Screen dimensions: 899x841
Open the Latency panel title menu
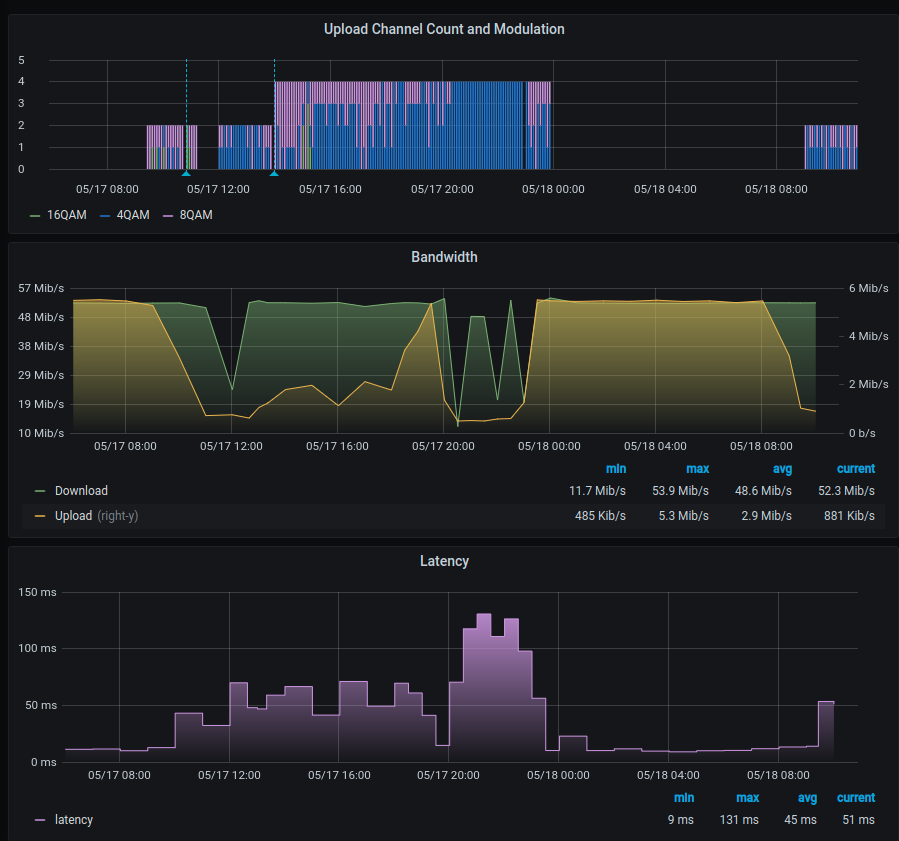coord(444,561)
